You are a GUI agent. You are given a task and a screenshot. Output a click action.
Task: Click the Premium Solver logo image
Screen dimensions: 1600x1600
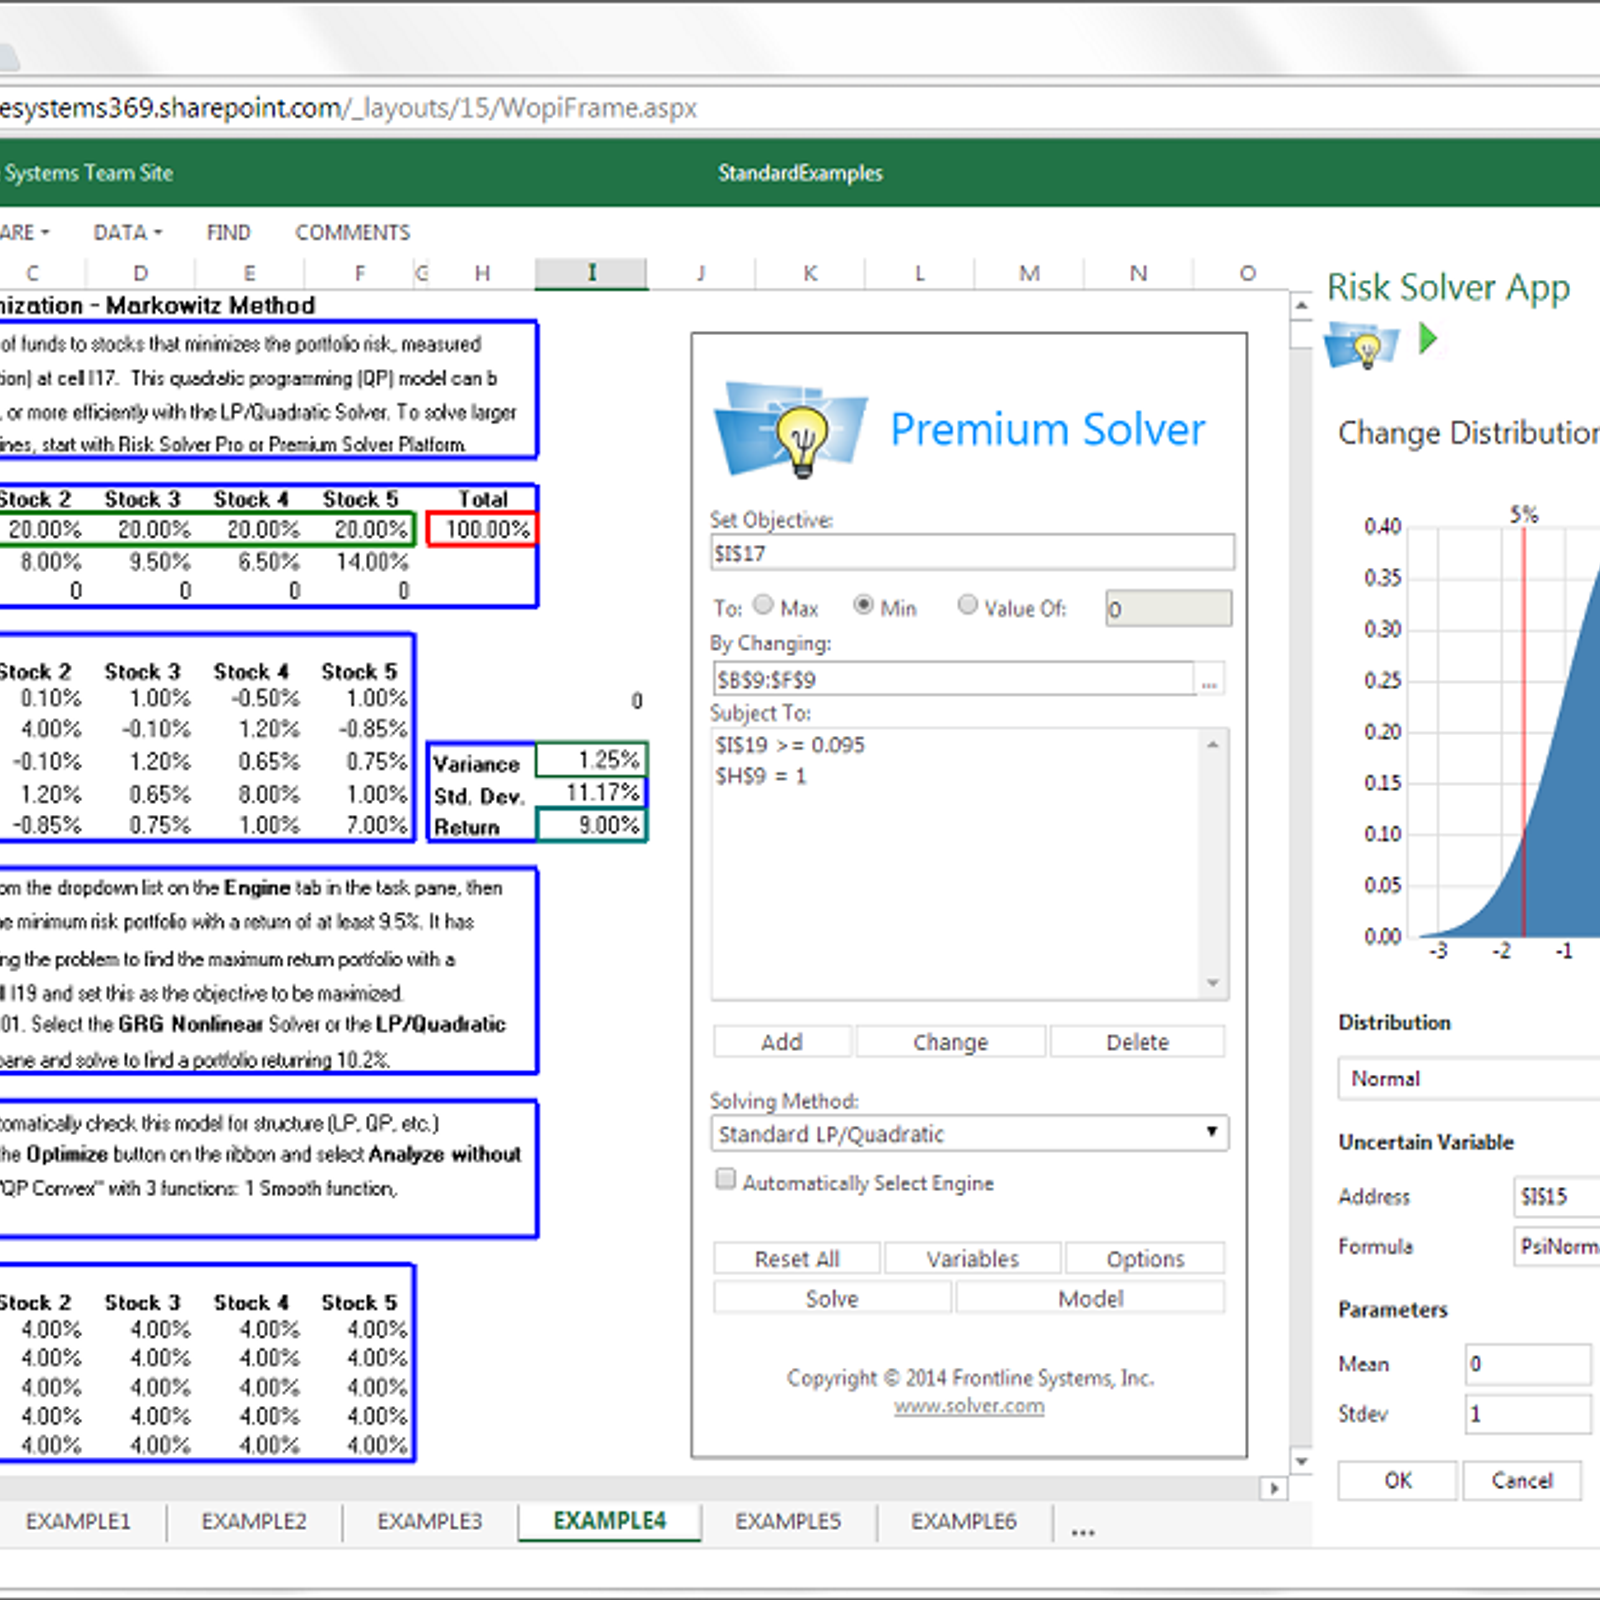(x=790, y=430)
